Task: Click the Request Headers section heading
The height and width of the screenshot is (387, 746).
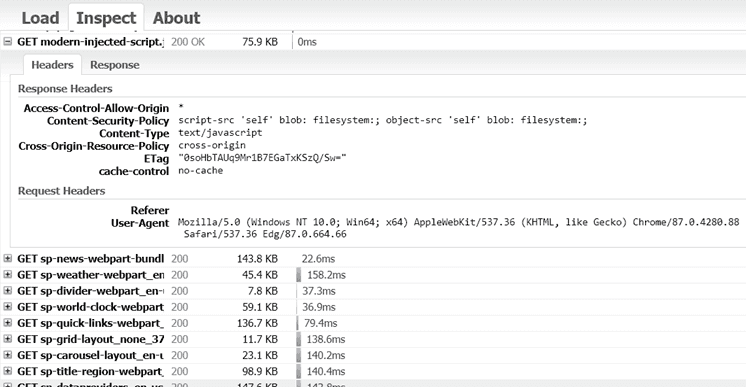Action: click(62, 191)
